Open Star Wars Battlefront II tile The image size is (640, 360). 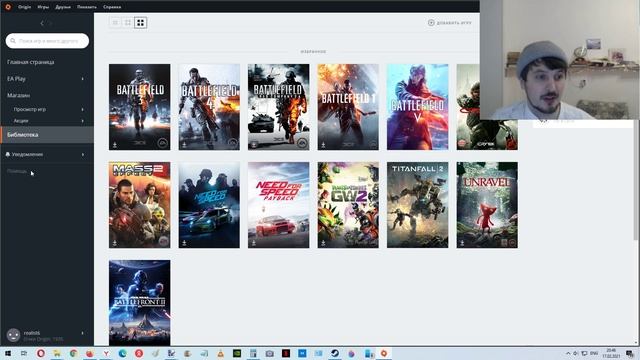click(x=140, y=303)
